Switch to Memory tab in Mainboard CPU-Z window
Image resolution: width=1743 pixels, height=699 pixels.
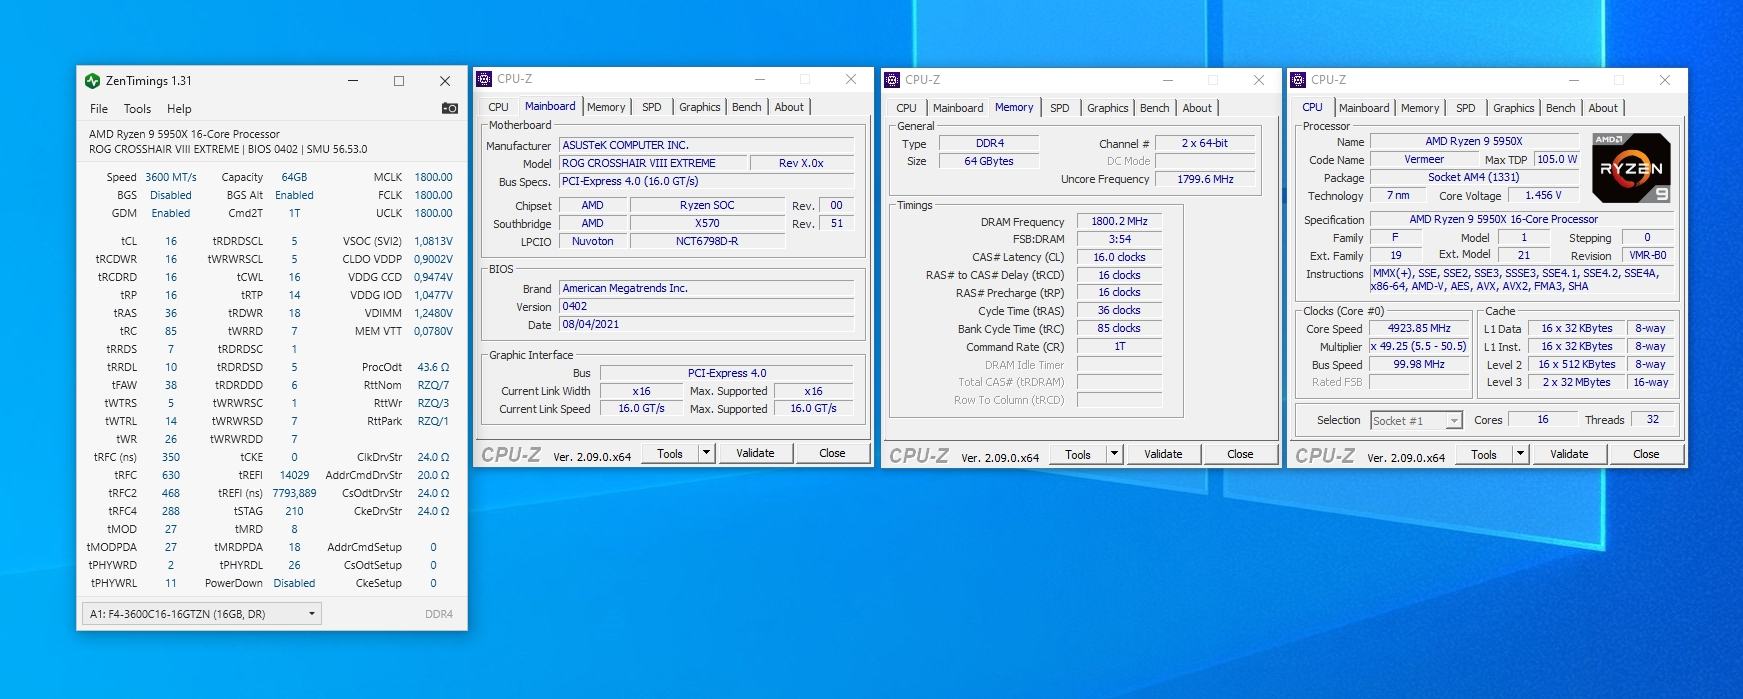click(x=606, y=107)
